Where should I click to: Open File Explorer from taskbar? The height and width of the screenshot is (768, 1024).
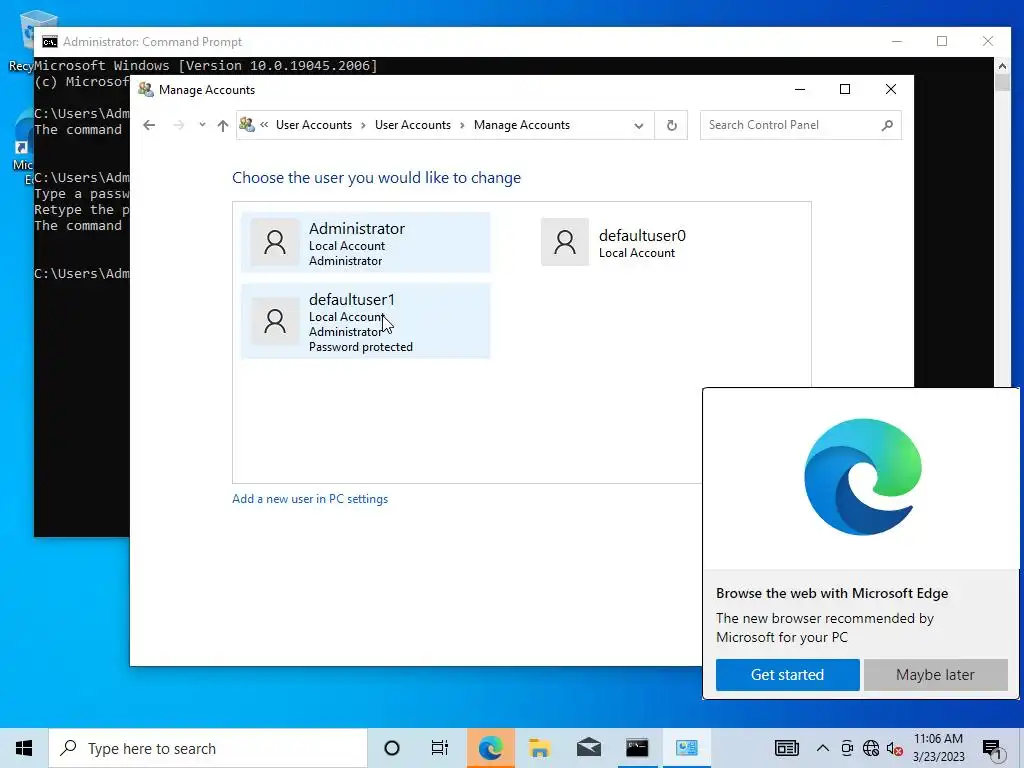[x=539, y=748]
